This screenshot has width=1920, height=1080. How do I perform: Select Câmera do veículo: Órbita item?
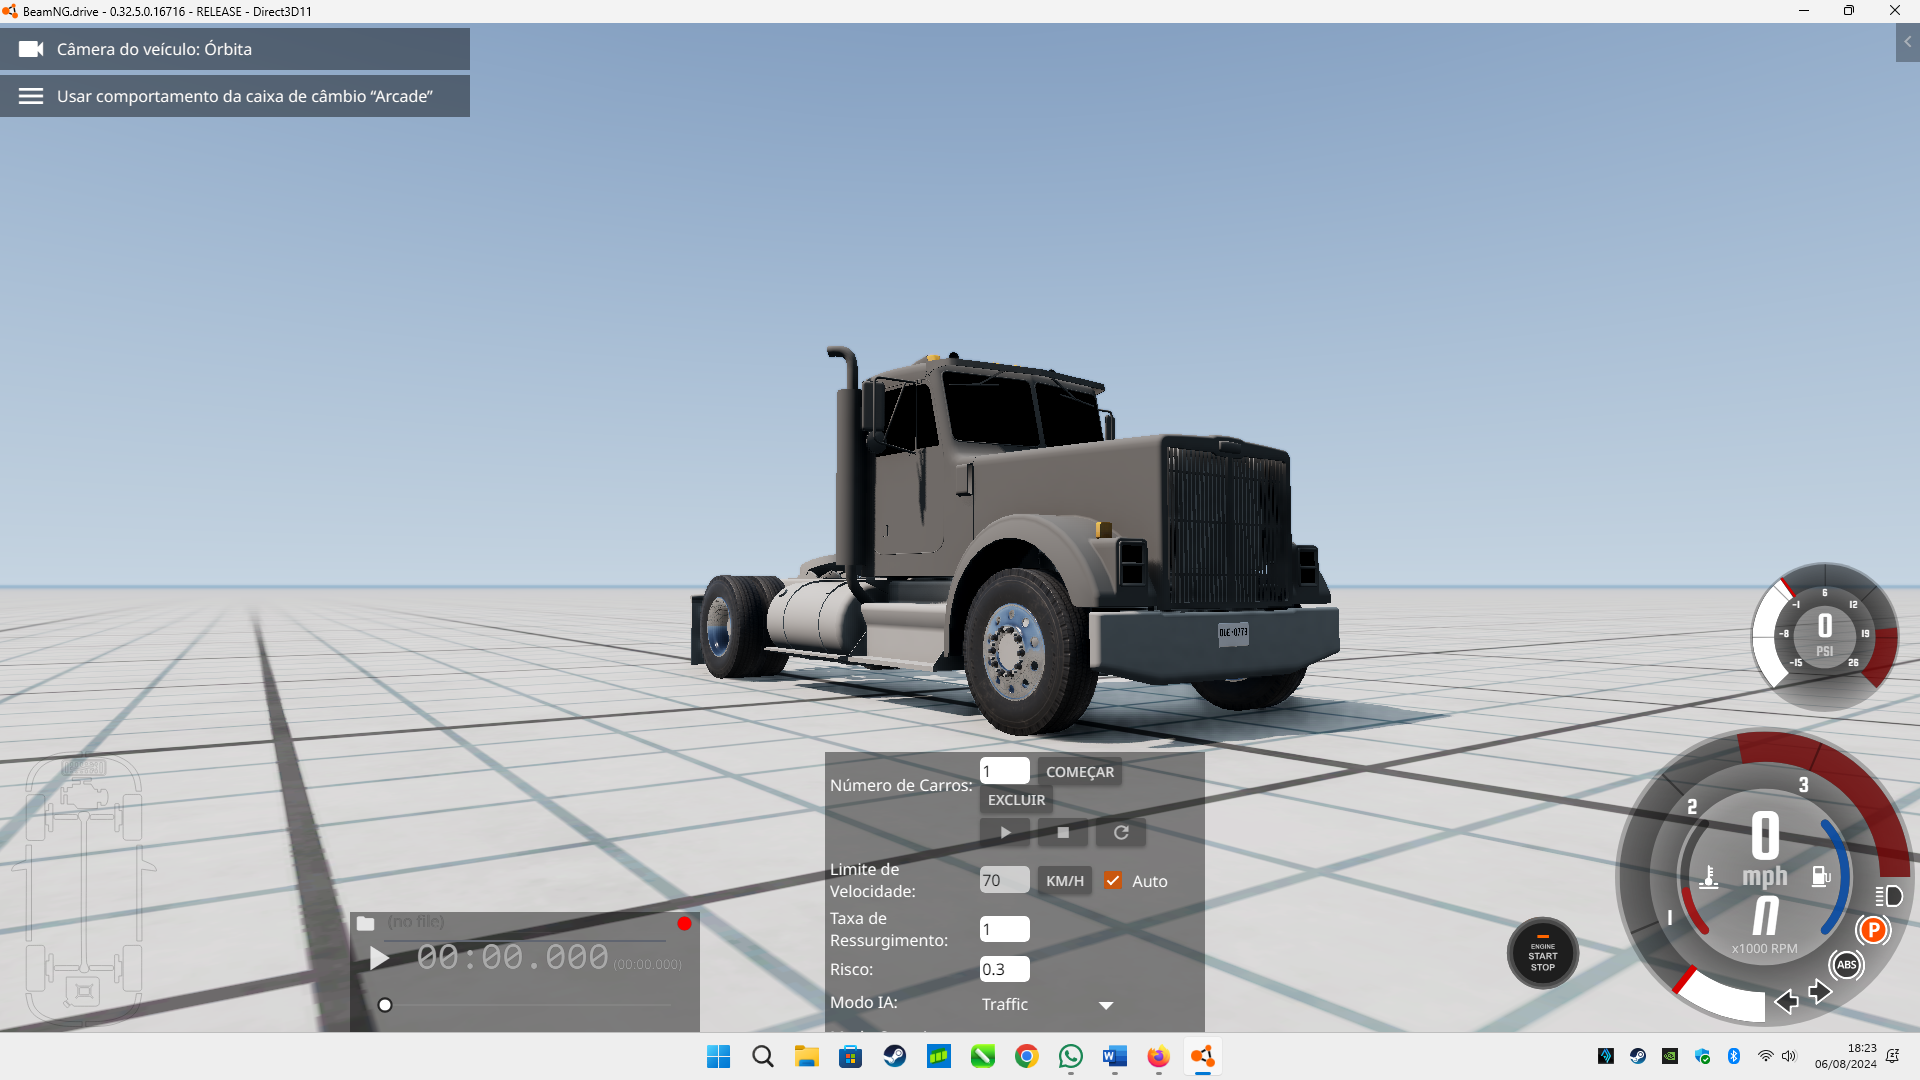click(x=235, y=49)
